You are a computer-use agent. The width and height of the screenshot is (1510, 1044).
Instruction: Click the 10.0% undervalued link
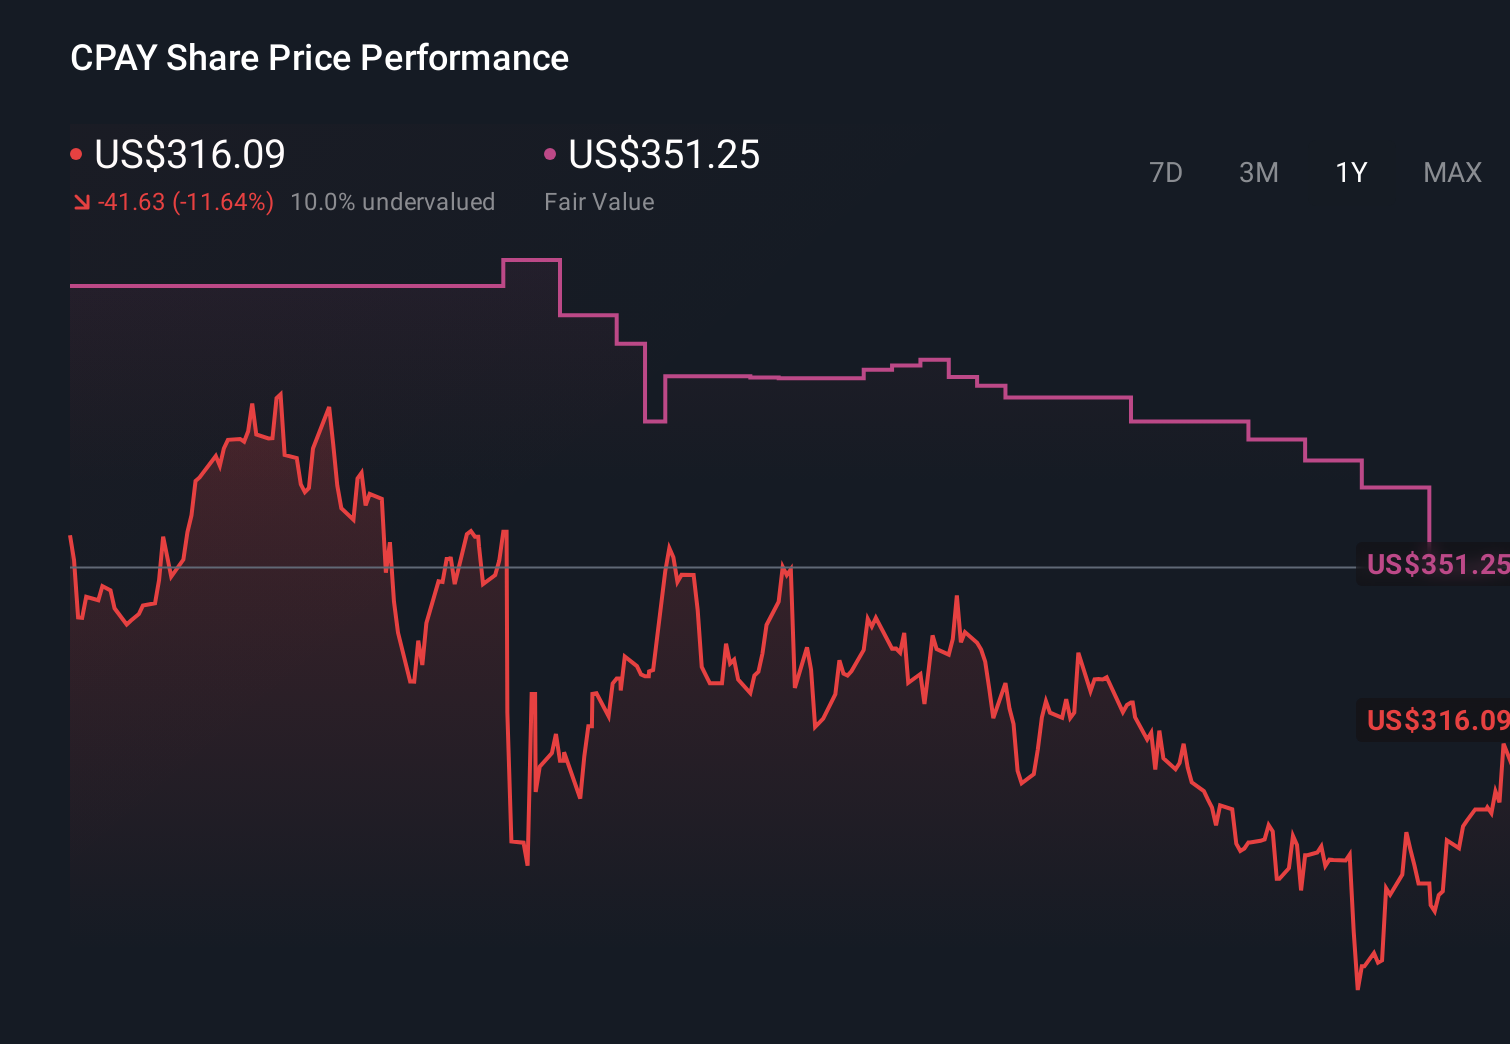tap(393, 201)
